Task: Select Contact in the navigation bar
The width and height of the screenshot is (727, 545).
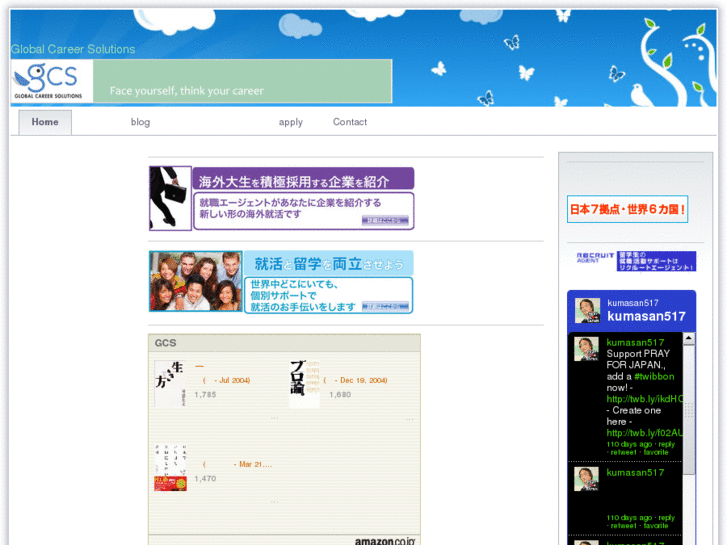Action: coord(350,122)
